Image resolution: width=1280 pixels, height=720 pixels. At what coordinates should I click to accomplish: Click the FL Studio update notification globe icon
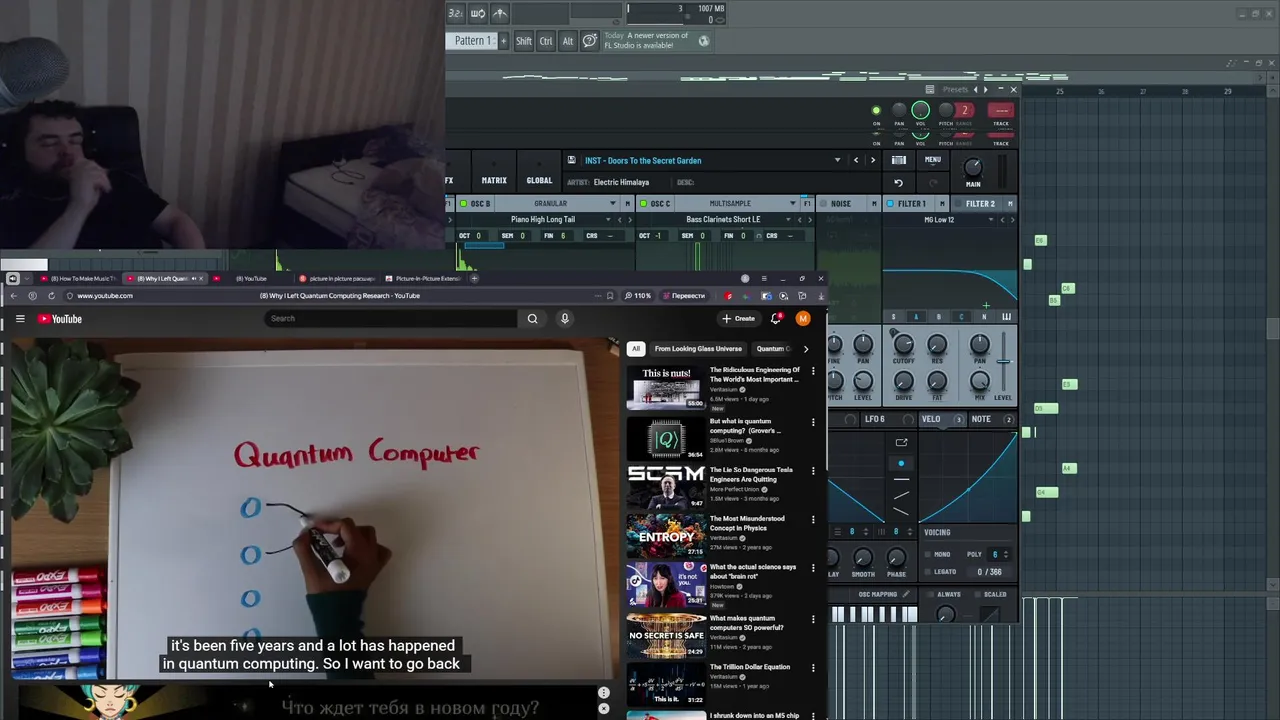[704, 41]
